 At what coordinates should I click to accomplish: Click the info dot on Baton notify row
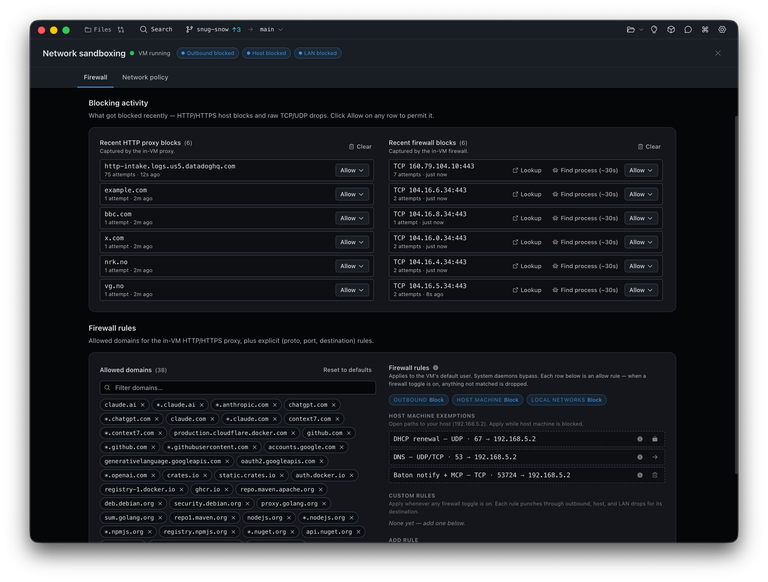point(640,476)
